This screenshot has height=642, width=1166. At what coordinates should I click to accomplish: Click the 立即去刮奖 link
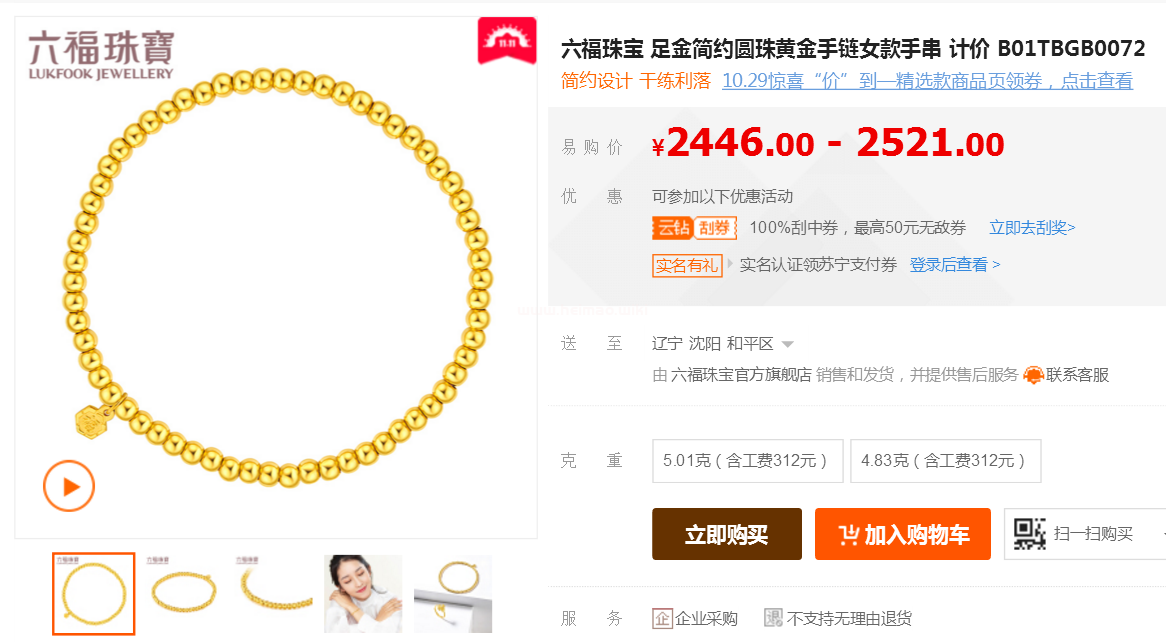coord(1032,228)
